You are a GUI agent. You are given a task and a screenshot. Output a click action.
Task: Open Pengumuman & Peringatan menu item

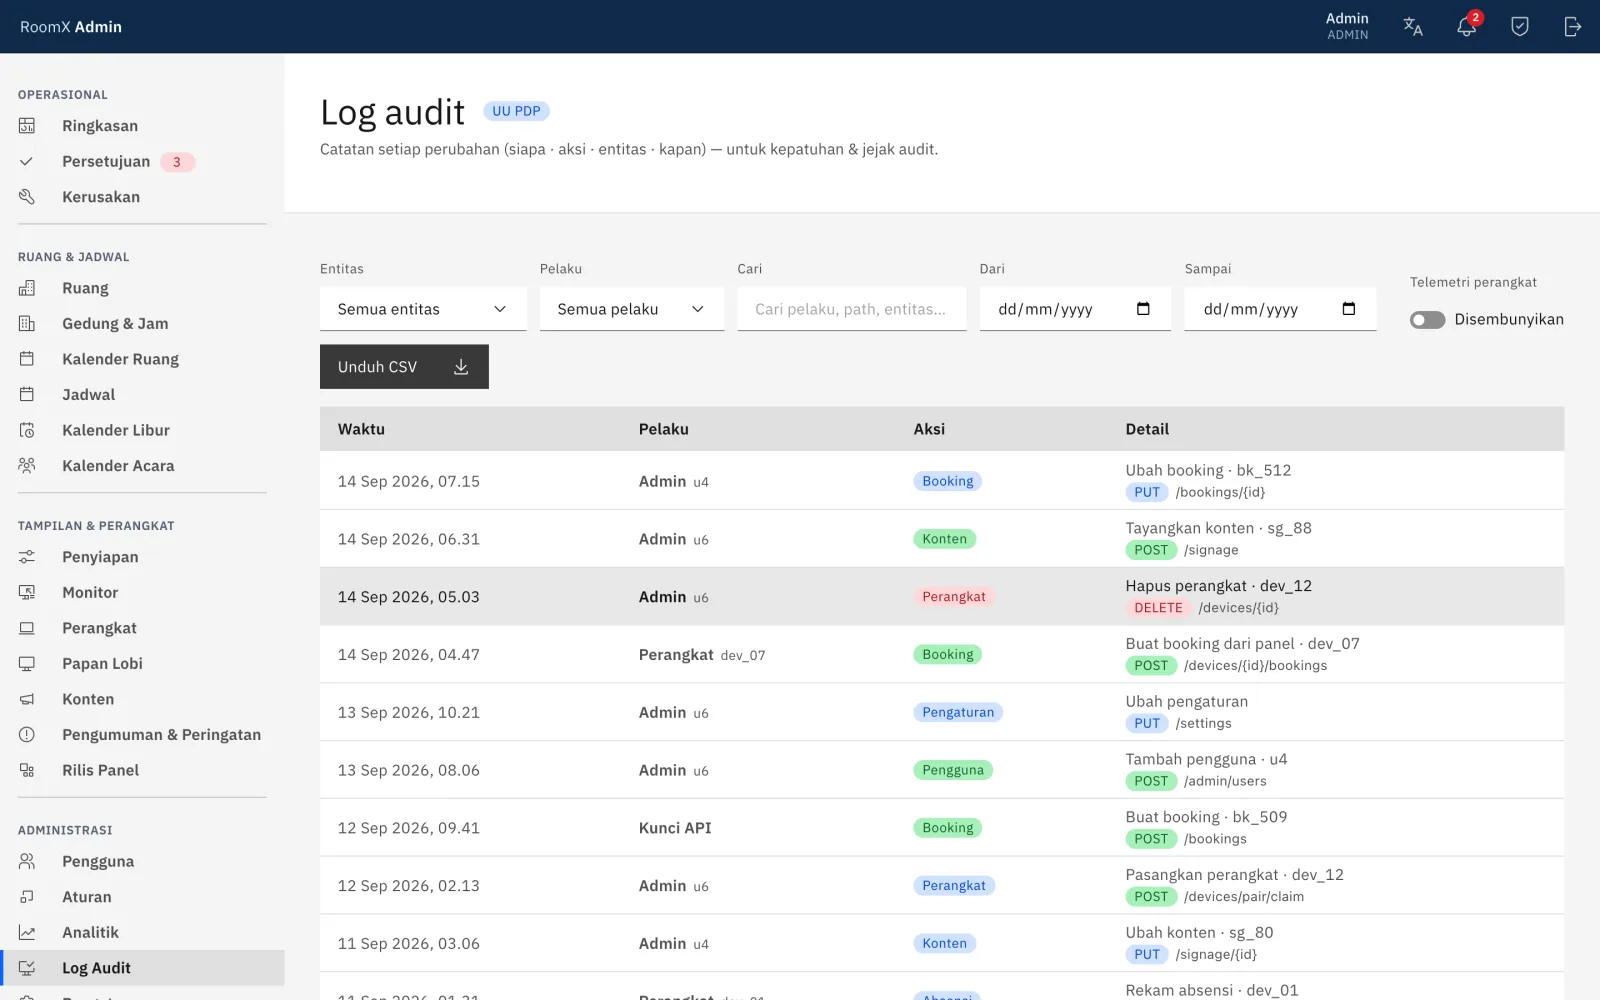(142, 735)
